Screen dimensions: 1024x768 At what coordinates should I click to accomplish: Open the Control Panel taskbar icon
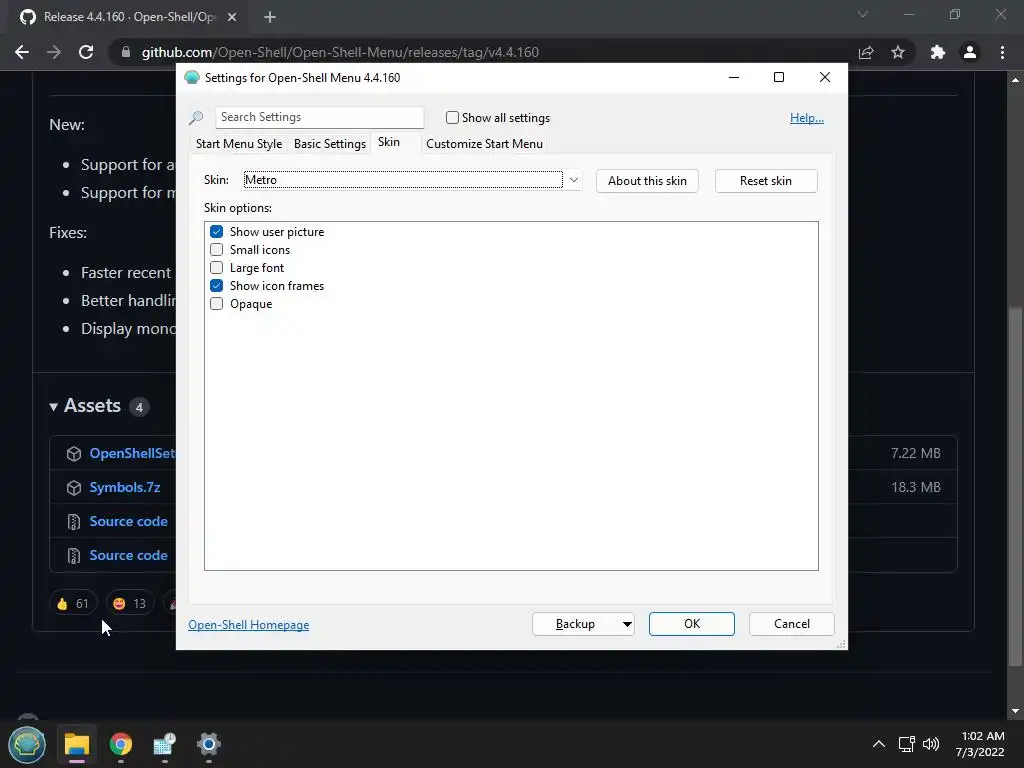pyautogui.click(x=165, y=744)
